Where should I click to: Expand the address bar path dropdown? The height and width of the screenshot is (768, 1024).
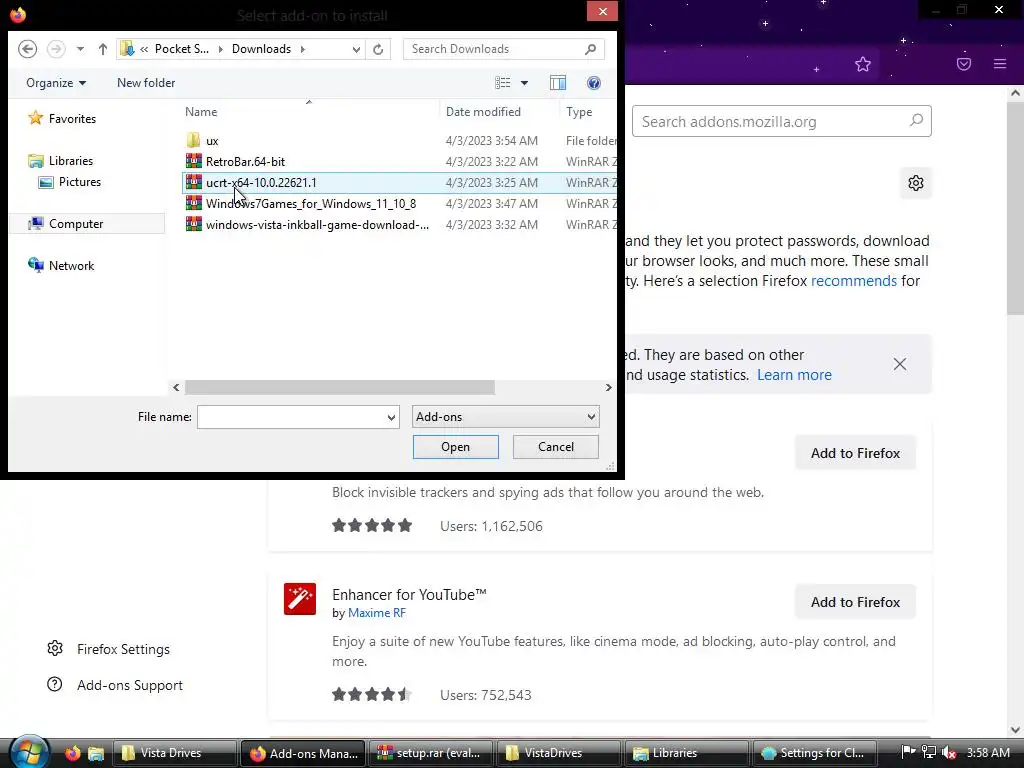[x=356, y=49]
